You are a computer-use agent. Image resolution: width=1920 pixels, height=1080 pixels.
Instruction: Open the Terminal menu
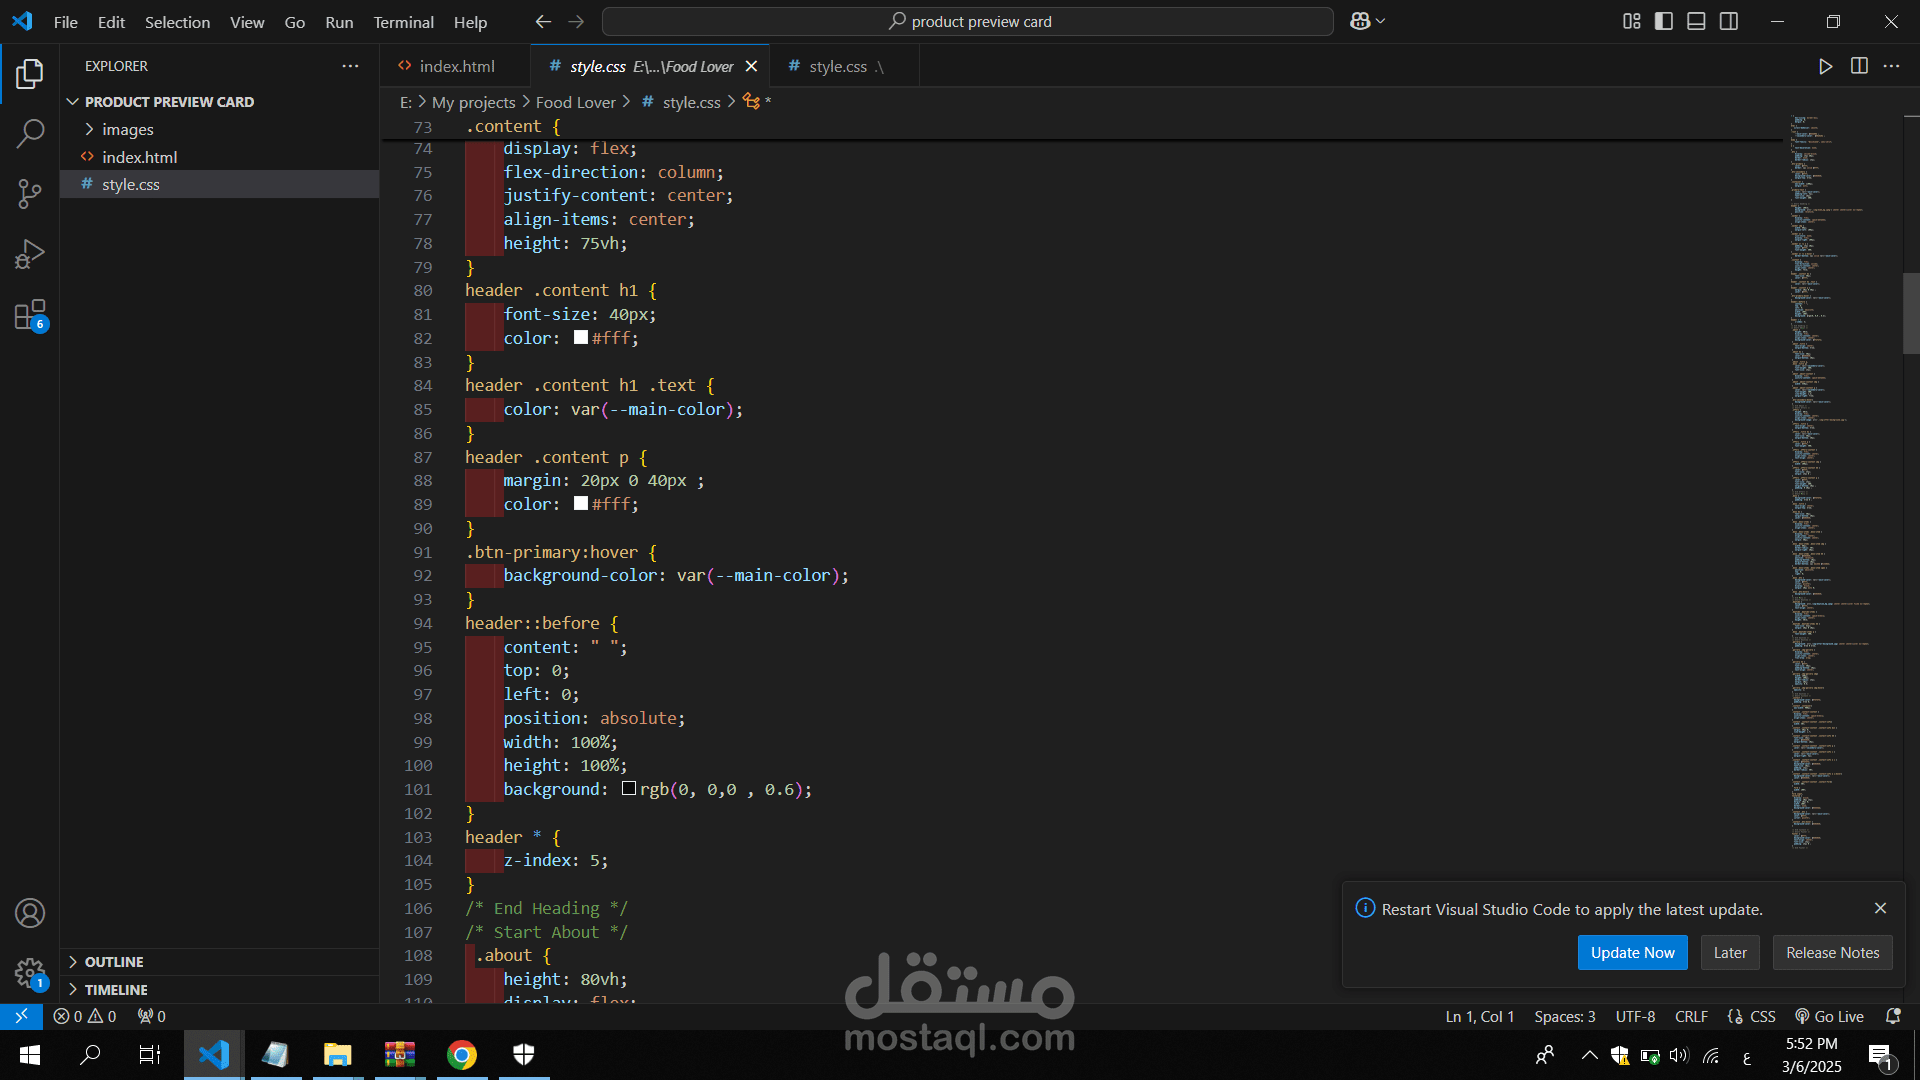pos(403,21)
